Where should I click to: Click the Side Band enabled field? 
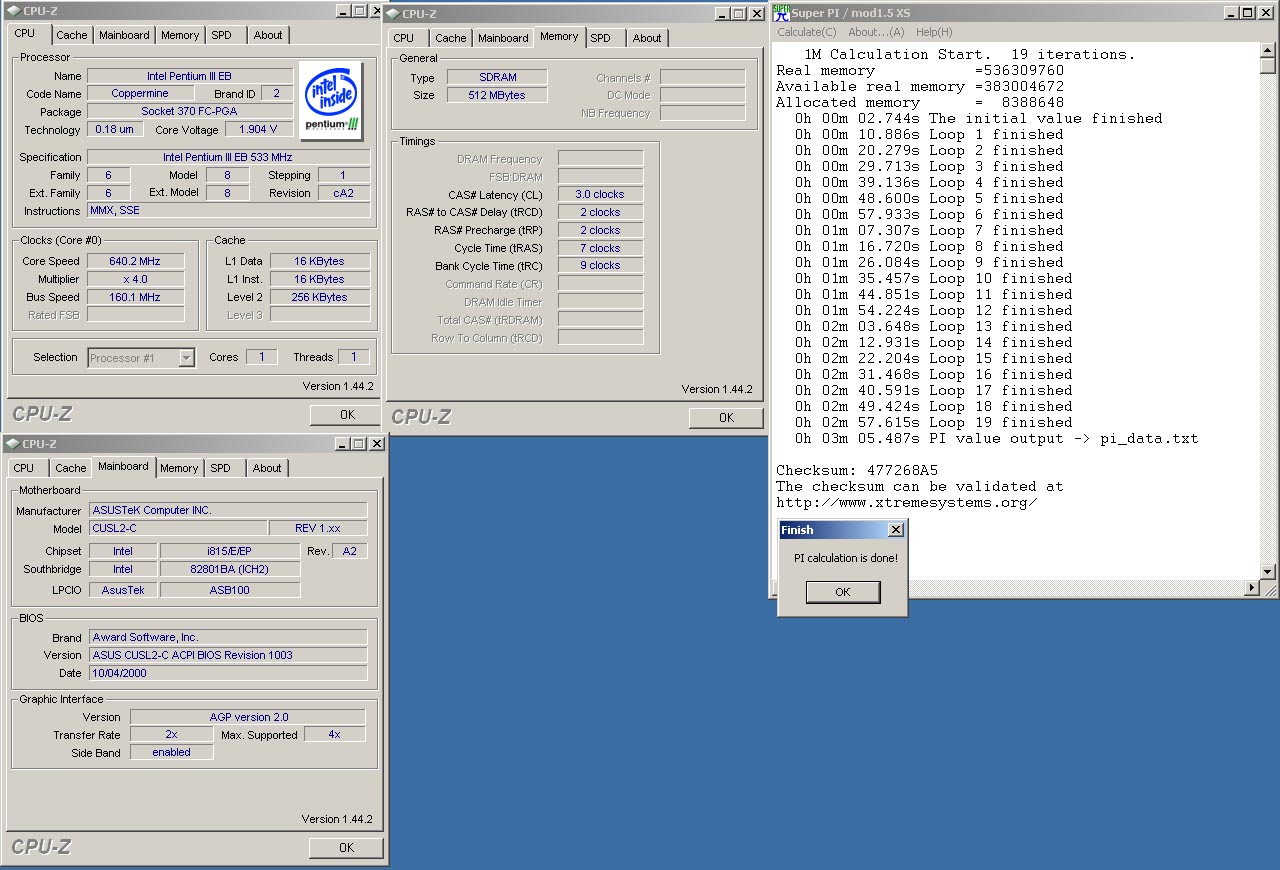(x=171, y=753)
